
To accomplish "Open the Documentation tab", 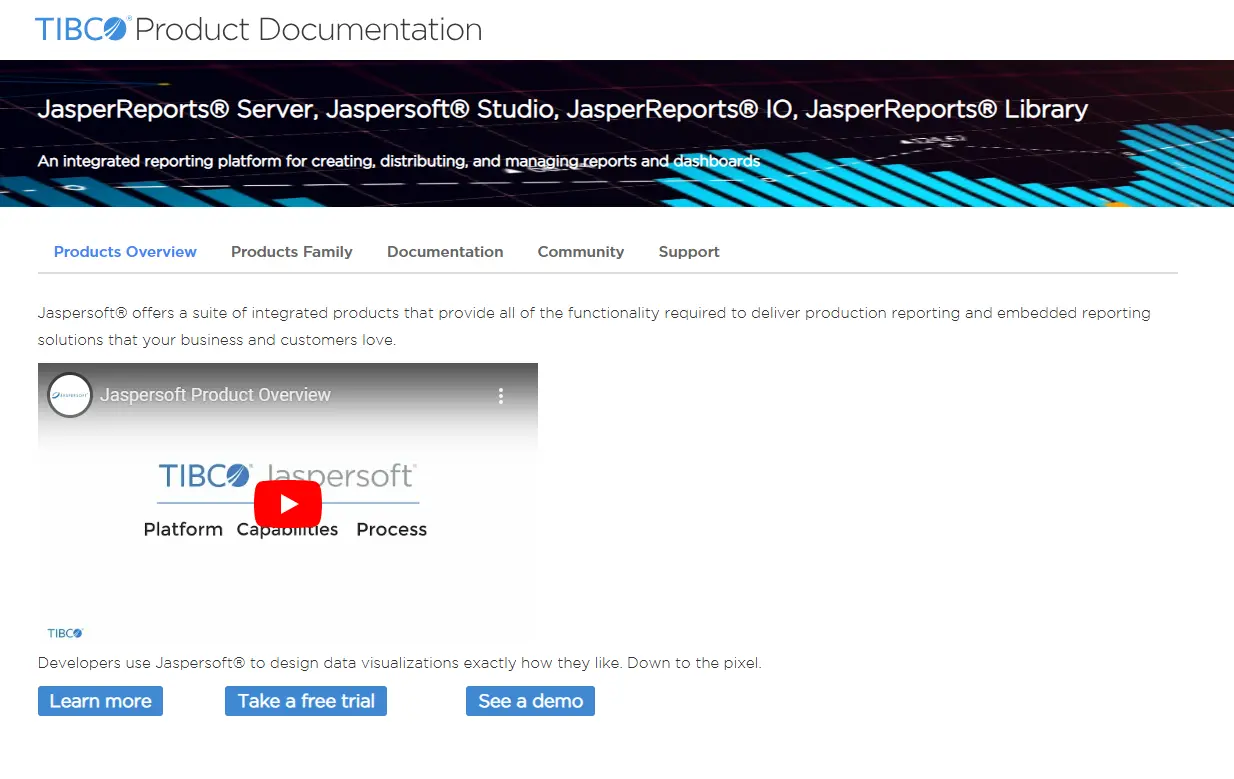I will pos(445,252).
